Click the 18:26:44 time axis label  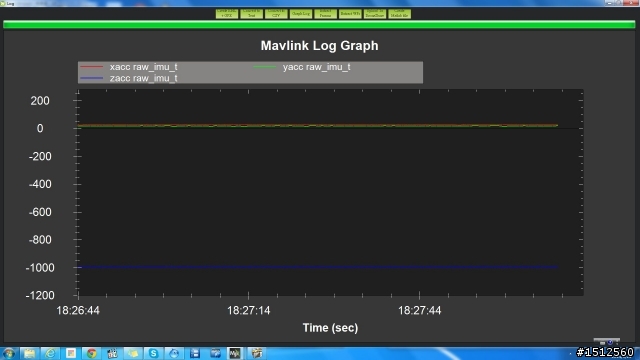click(x=78, y=311)
